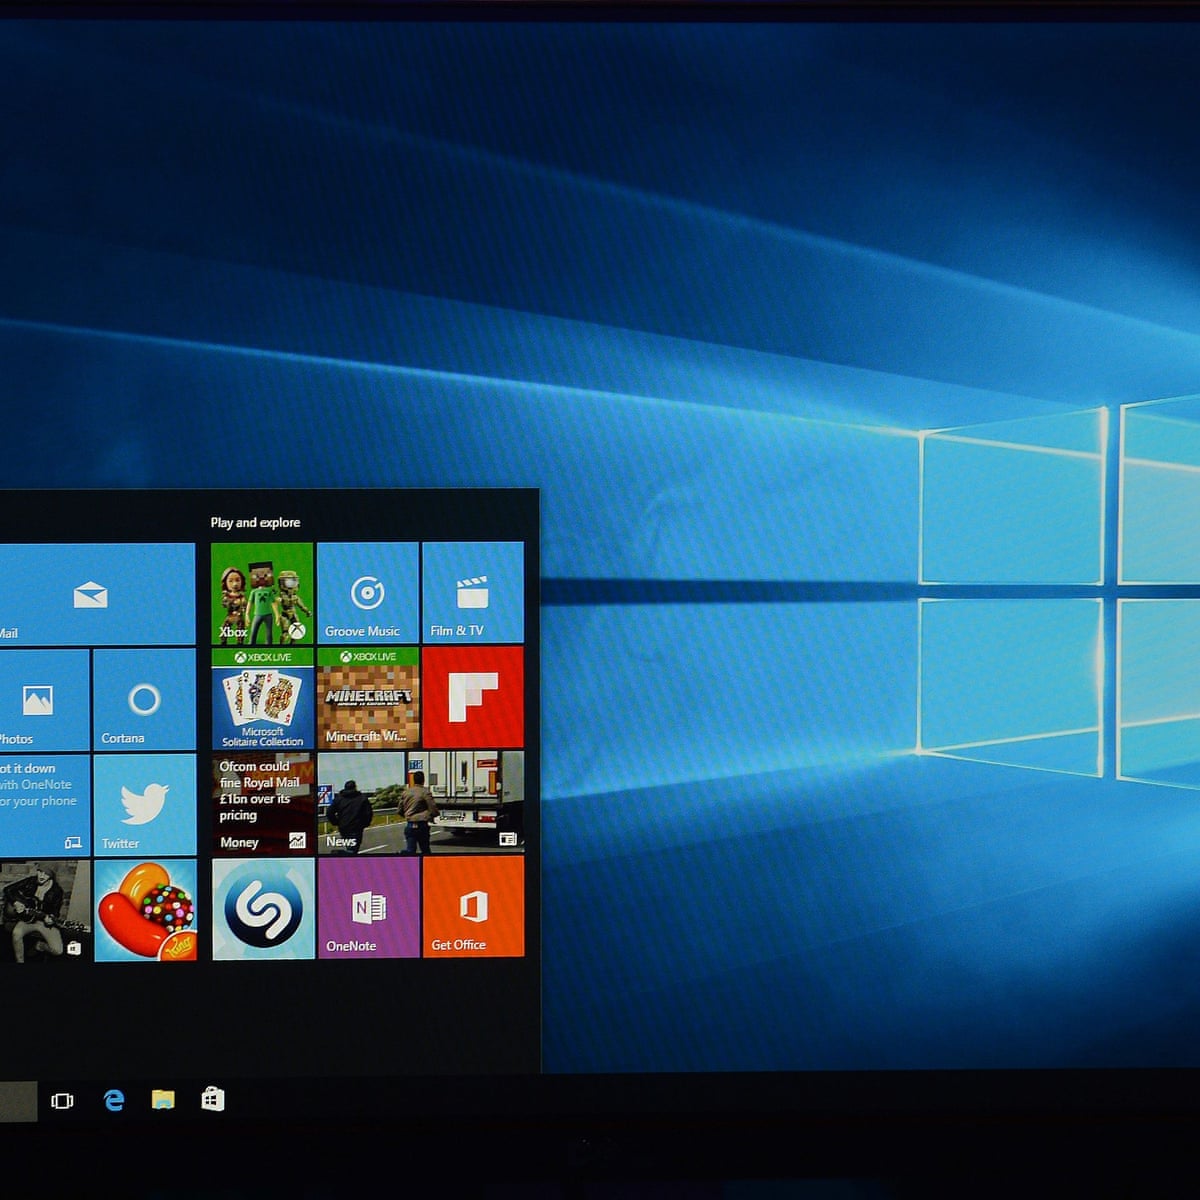Open the Store from the taskbar
The height and width of the screenshot is (1200, 1200).
click(x=212, y=1100)
